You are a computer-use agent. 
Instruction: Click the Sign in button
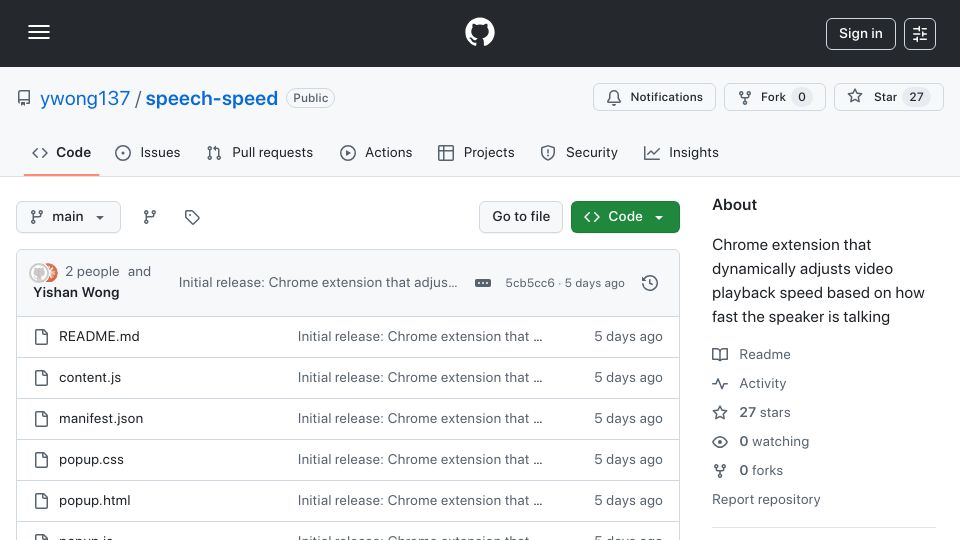860,34
